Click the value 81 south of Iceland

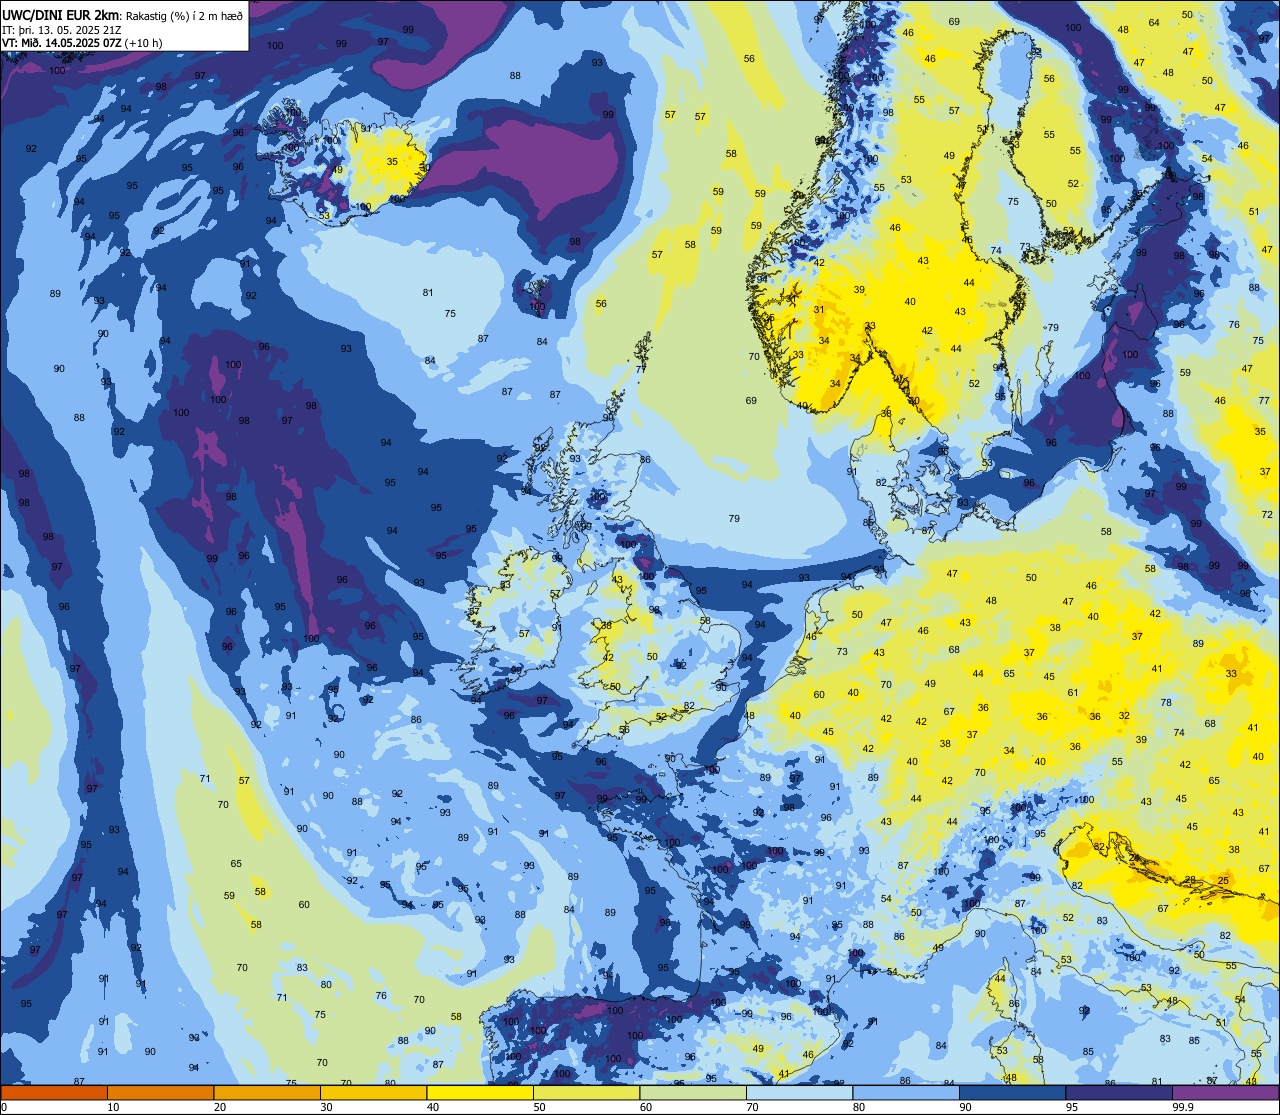(428, 292)
